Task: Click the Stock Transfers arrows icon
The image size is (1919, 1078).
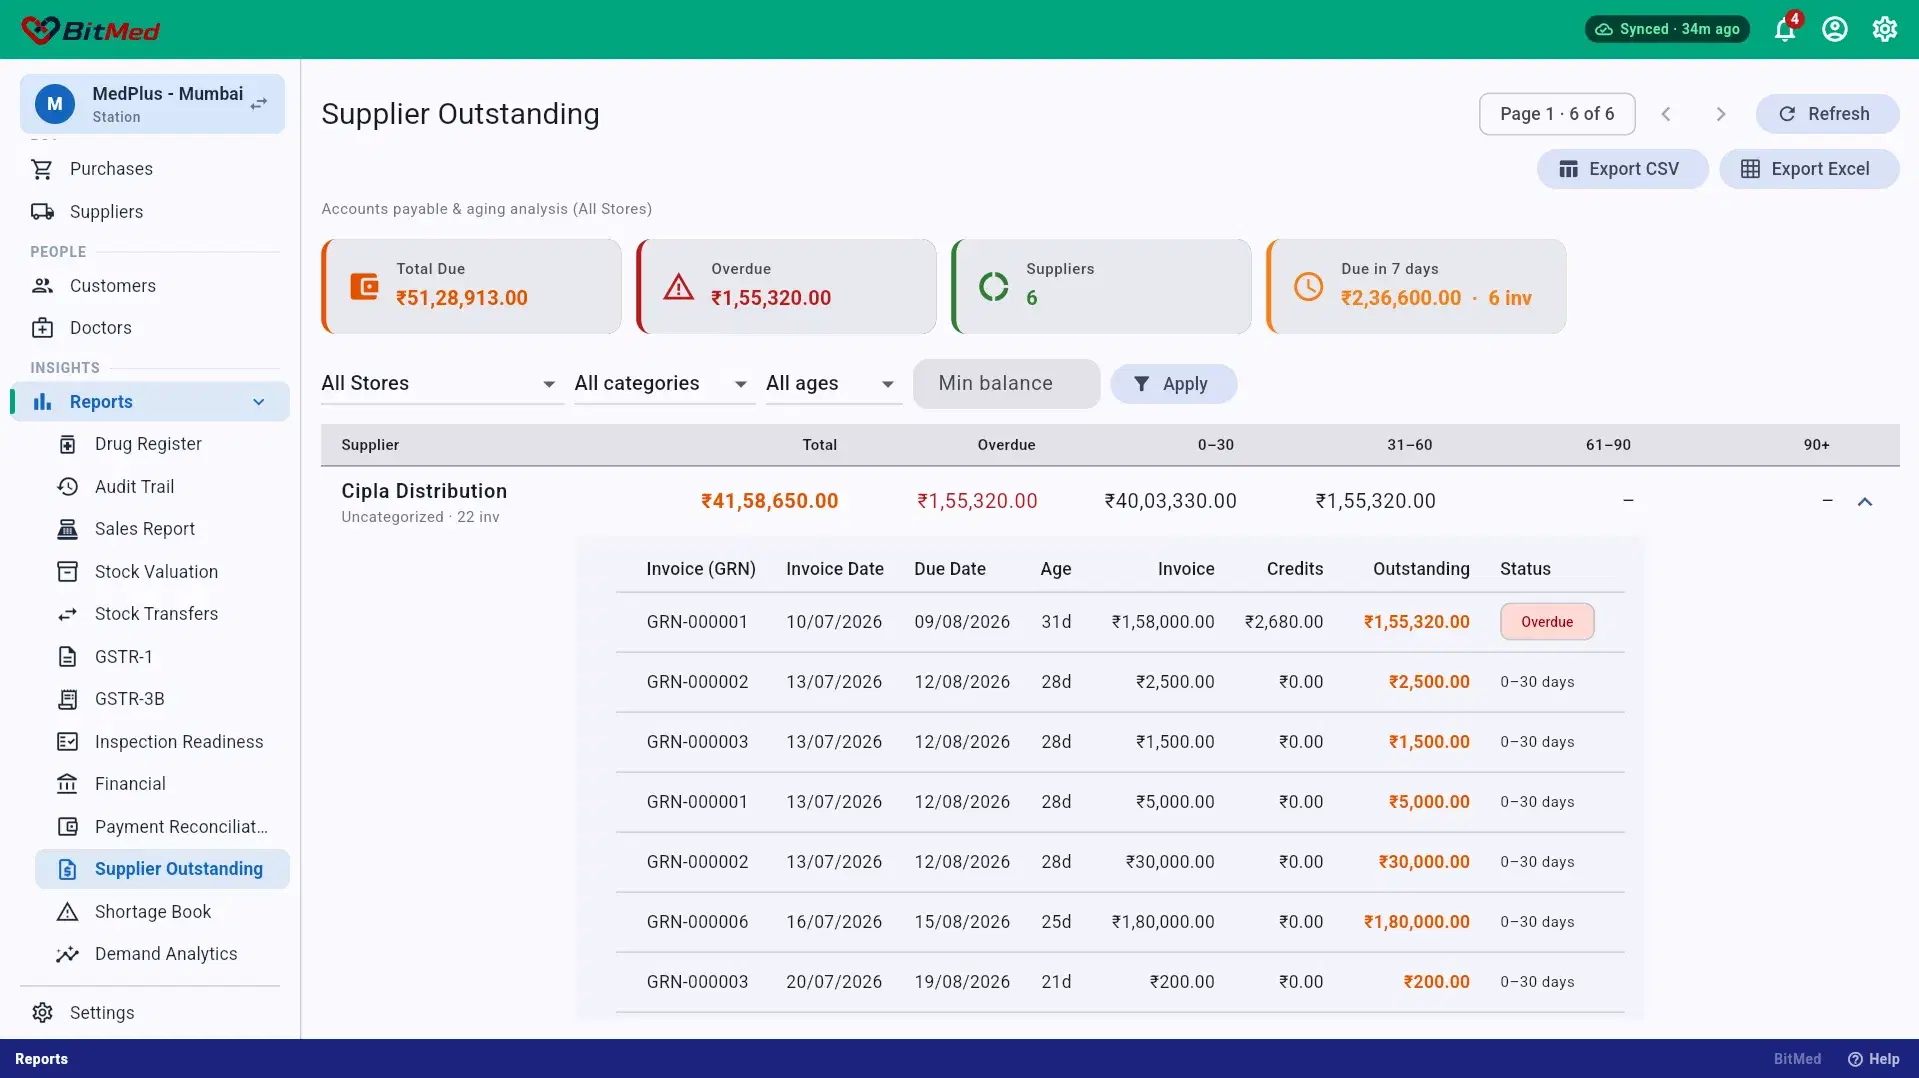Action: coord(67,614)
